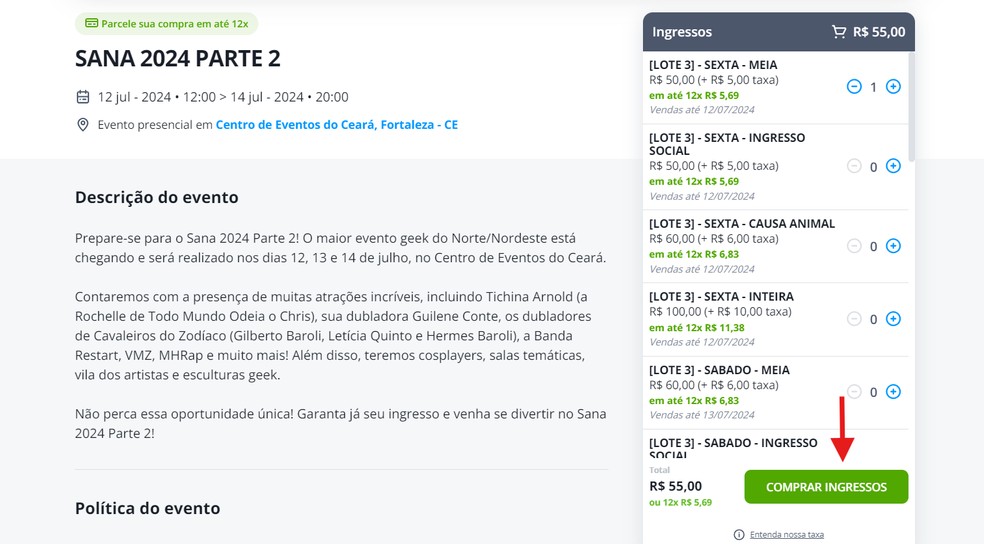Add one SABADO - MEIA ticket
984x544 pixels.
point(893,392)
